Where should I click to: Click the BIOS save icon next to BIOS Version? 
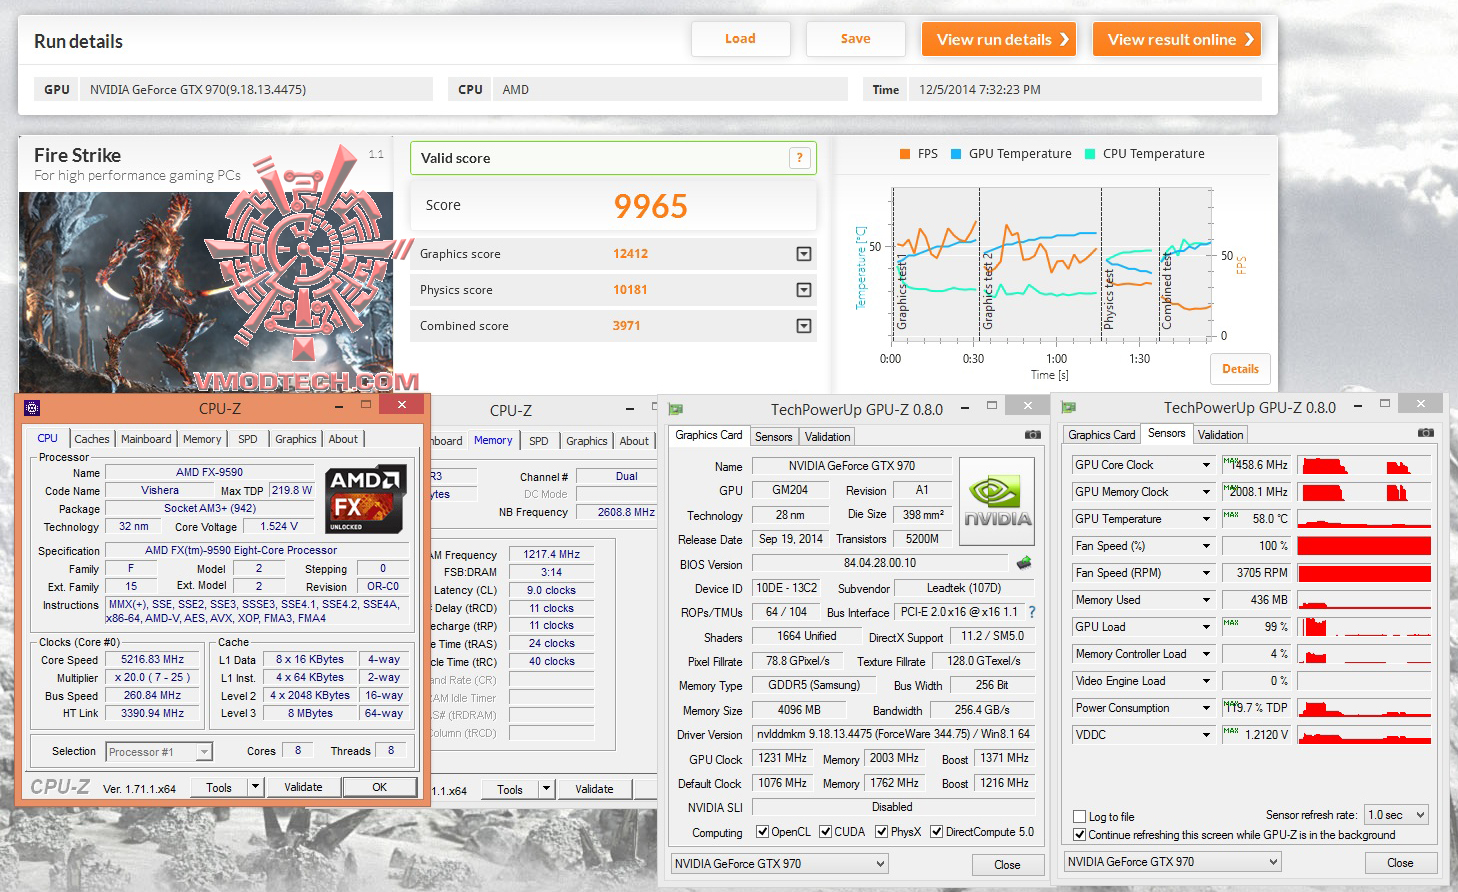1024,563
